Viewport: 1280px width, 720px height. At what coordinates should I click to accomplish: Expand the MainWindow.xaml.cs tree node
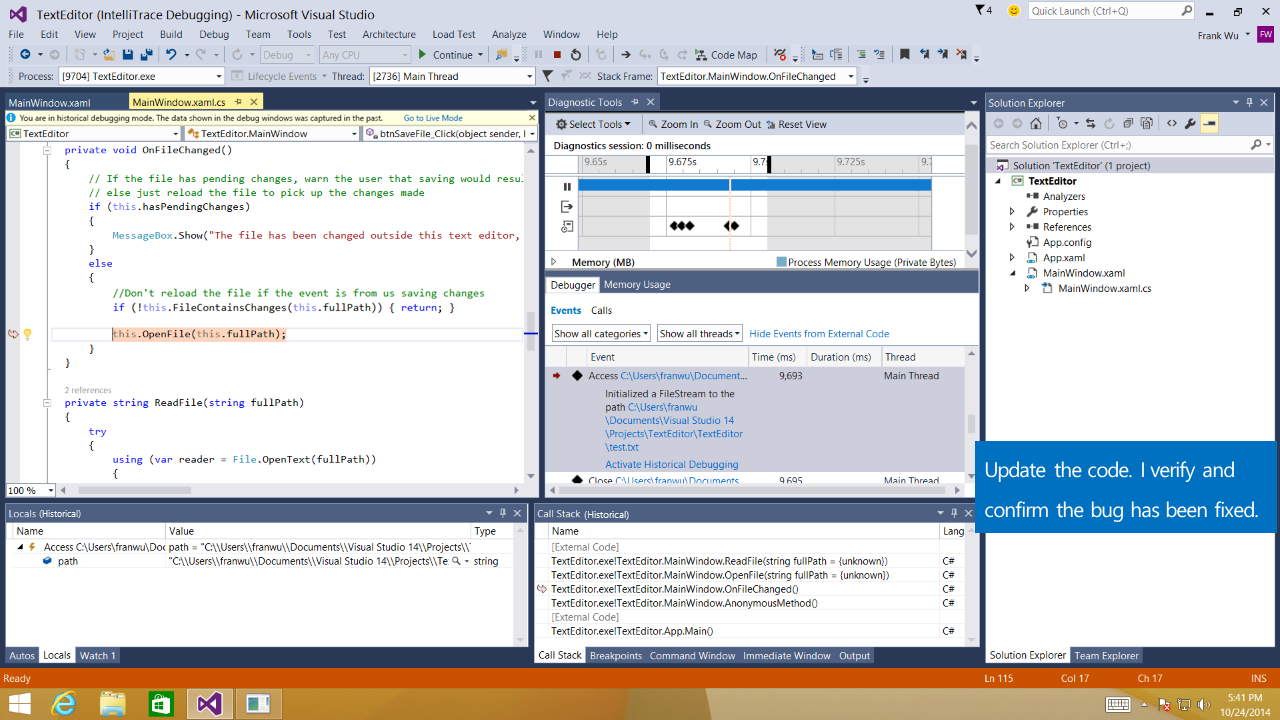click(1027, 288)
